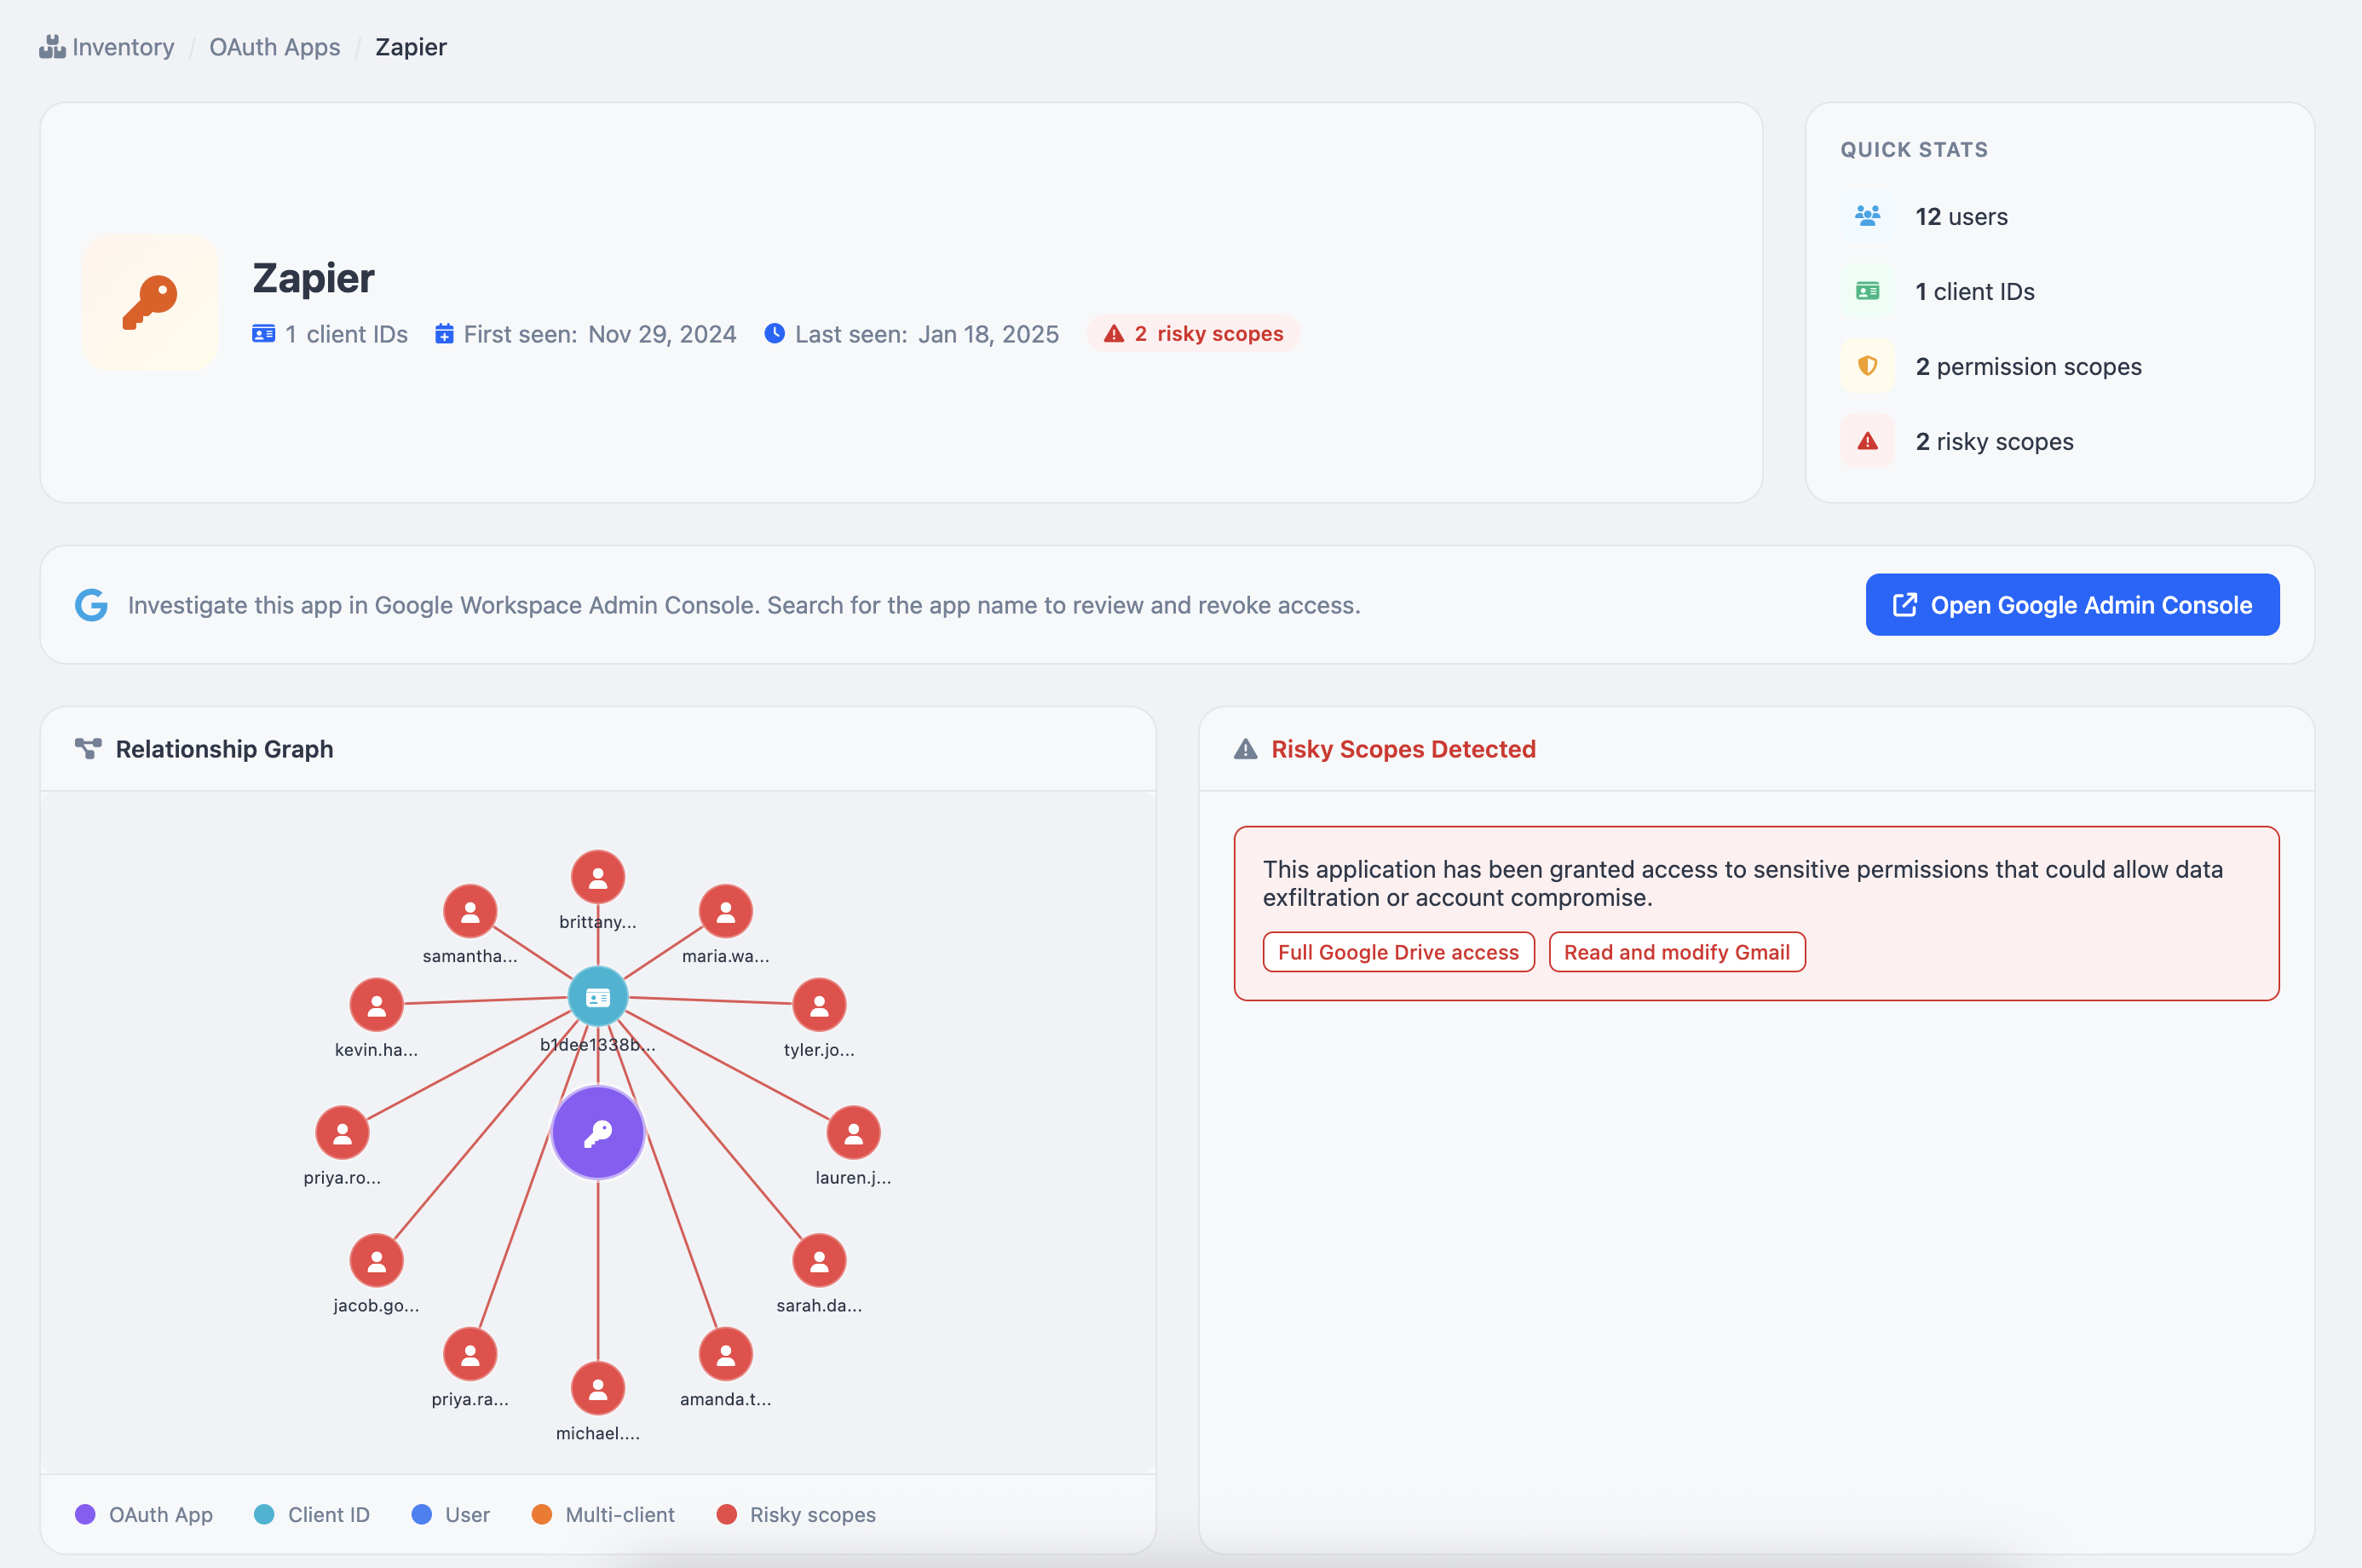Click the risky scopes warning icon in Quick Stats
The height and width of the screenshot is (1568, 2362).
(1867, 441)
